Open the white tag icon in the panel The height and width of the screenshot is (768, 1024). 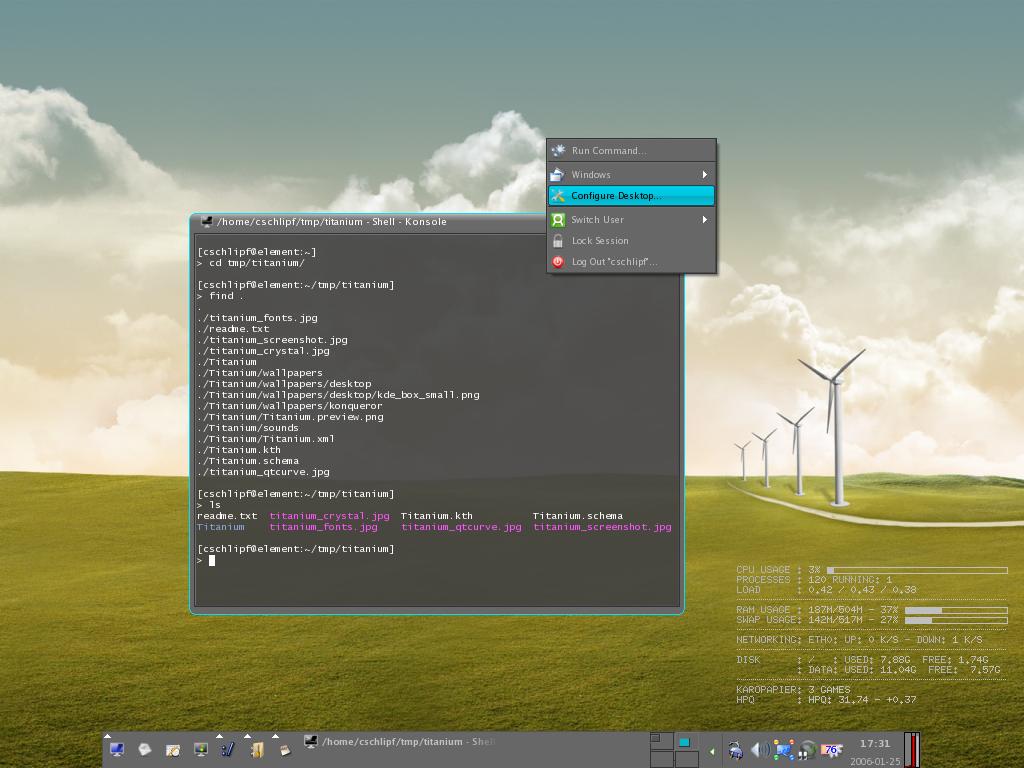(145, 749)
